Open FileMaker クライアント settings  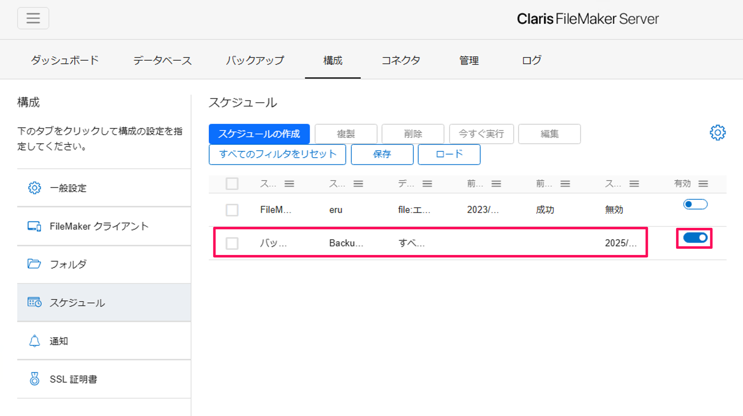pos(104,226)
